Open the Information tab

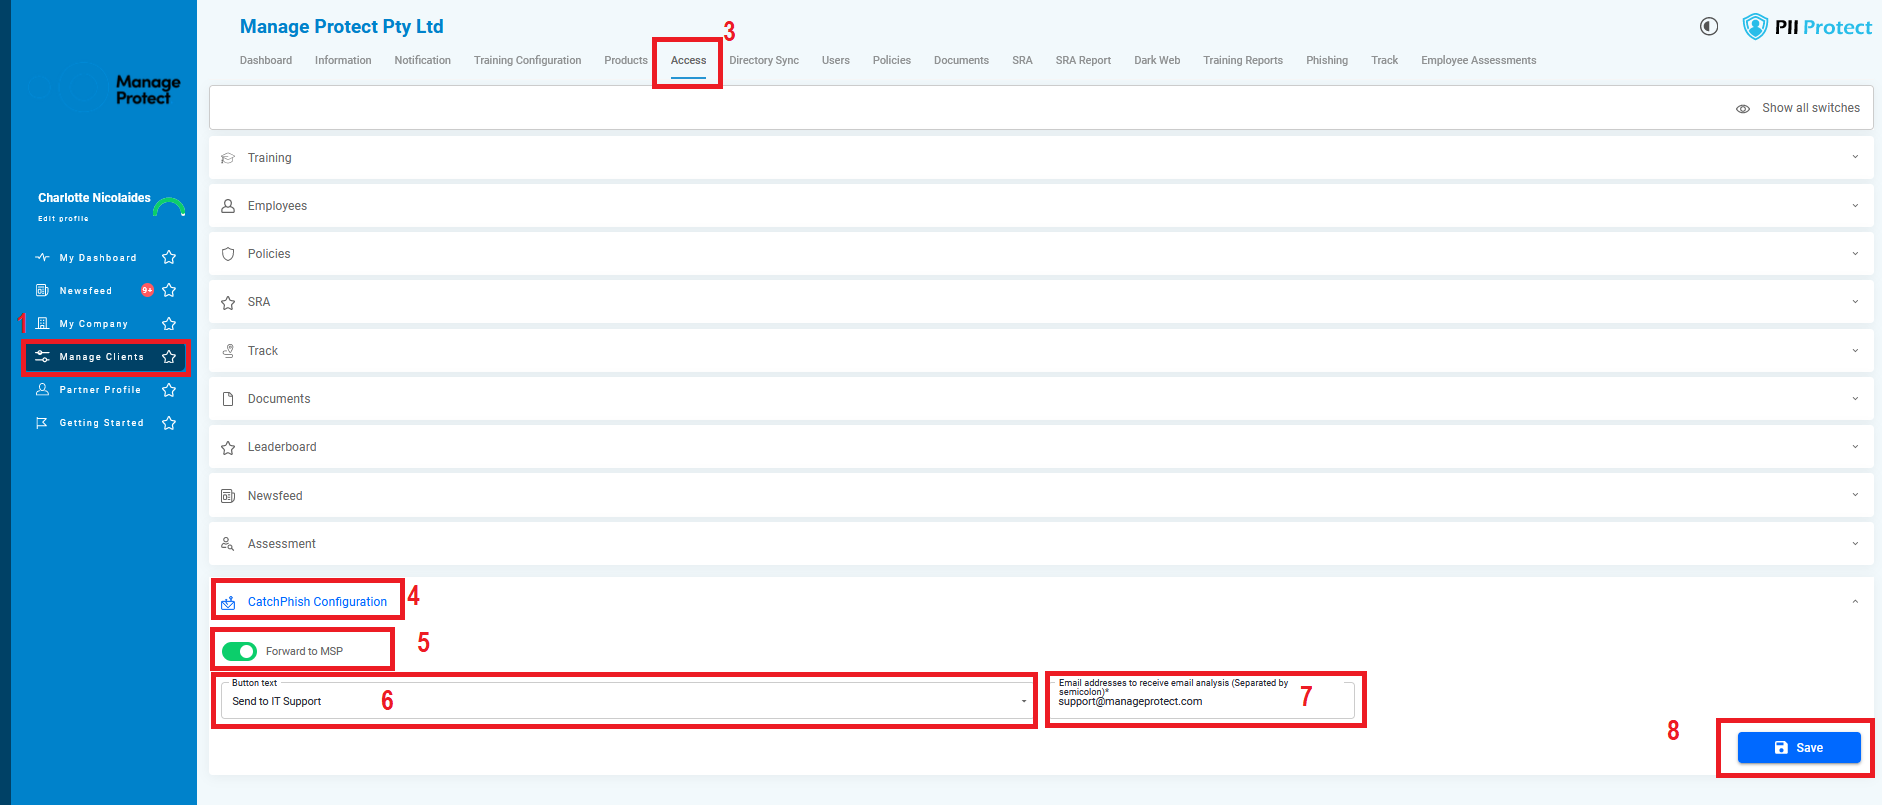click(343, 61)
